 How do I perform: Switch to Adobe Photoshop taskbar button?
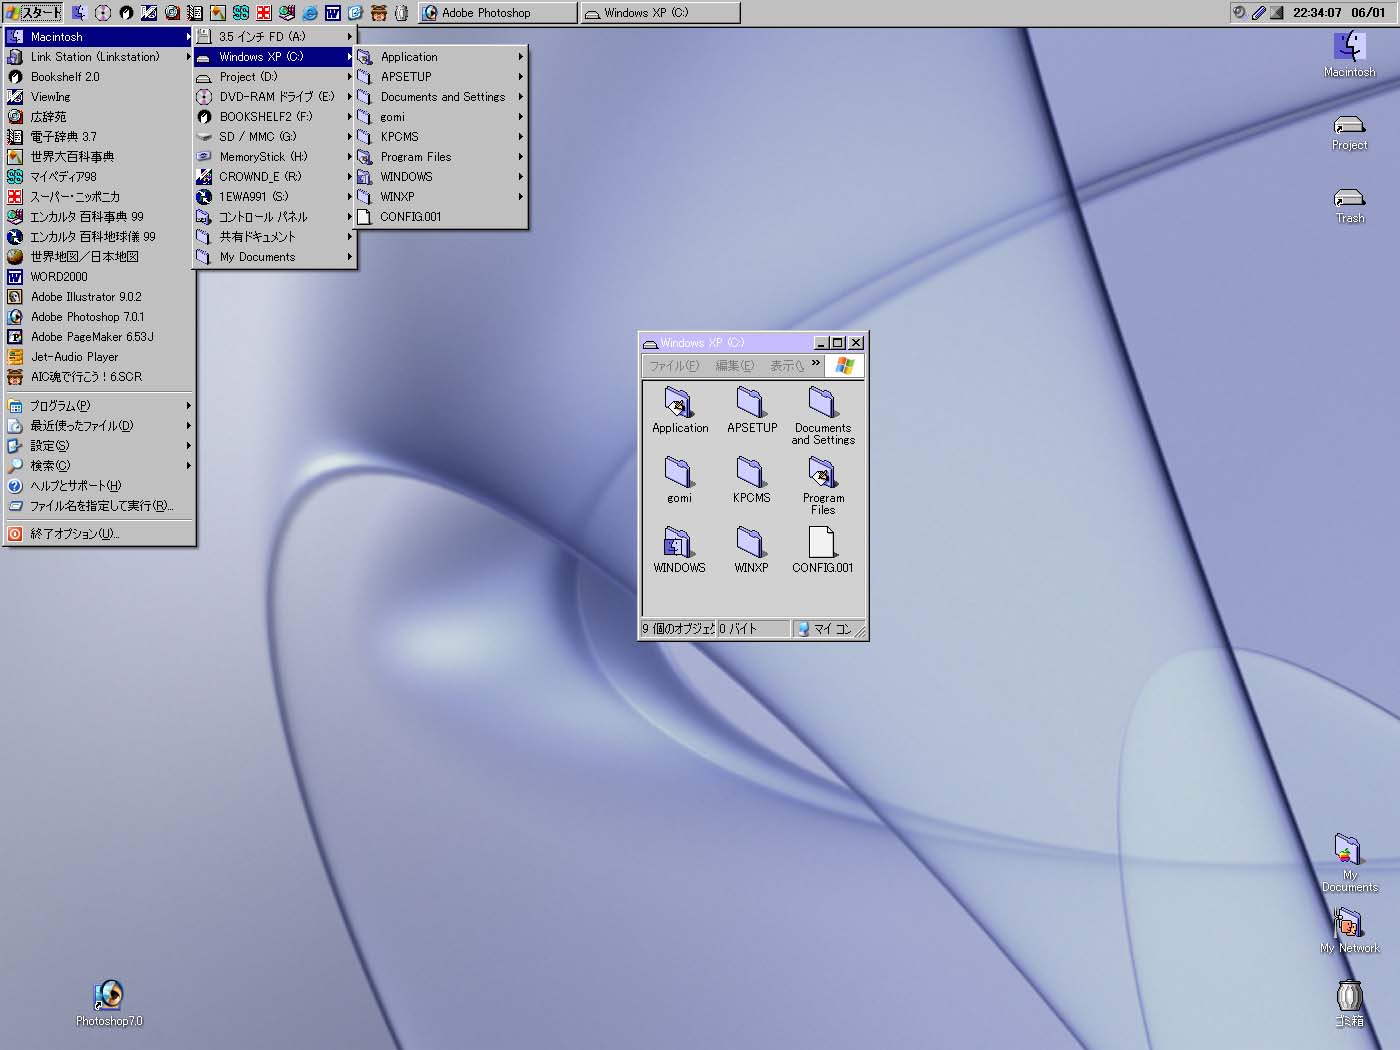498,13
